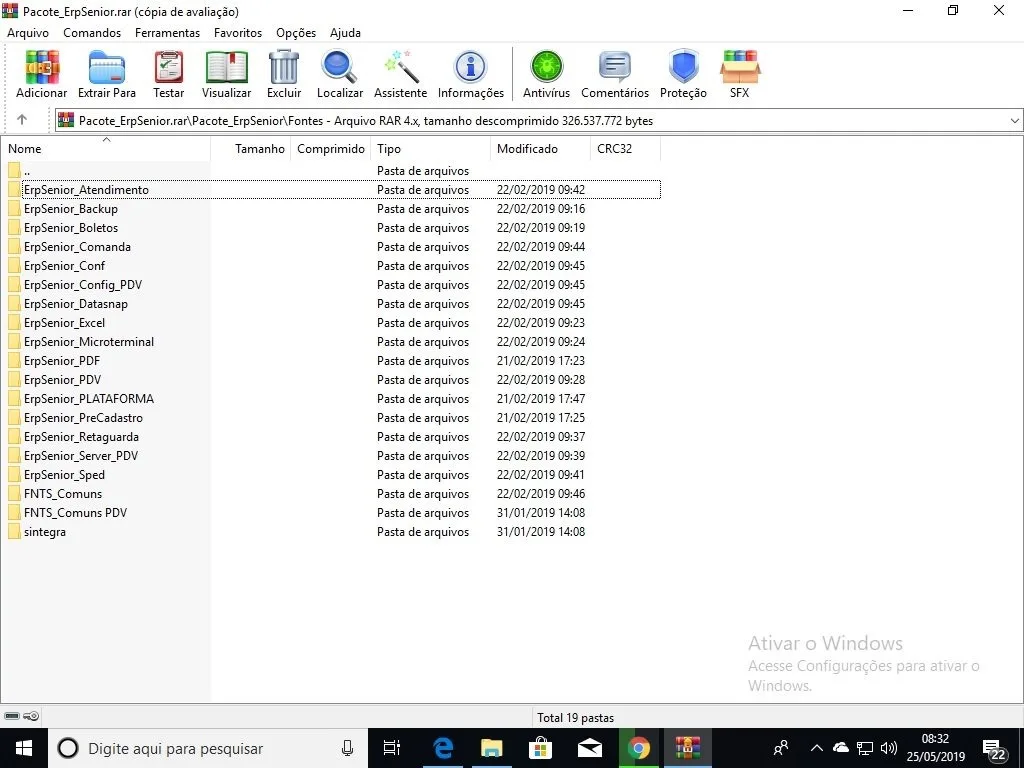This screenshot has height=768, width=1024.
Task: Select the ErpSenior_Comanda folder
Action: point(331,246)
